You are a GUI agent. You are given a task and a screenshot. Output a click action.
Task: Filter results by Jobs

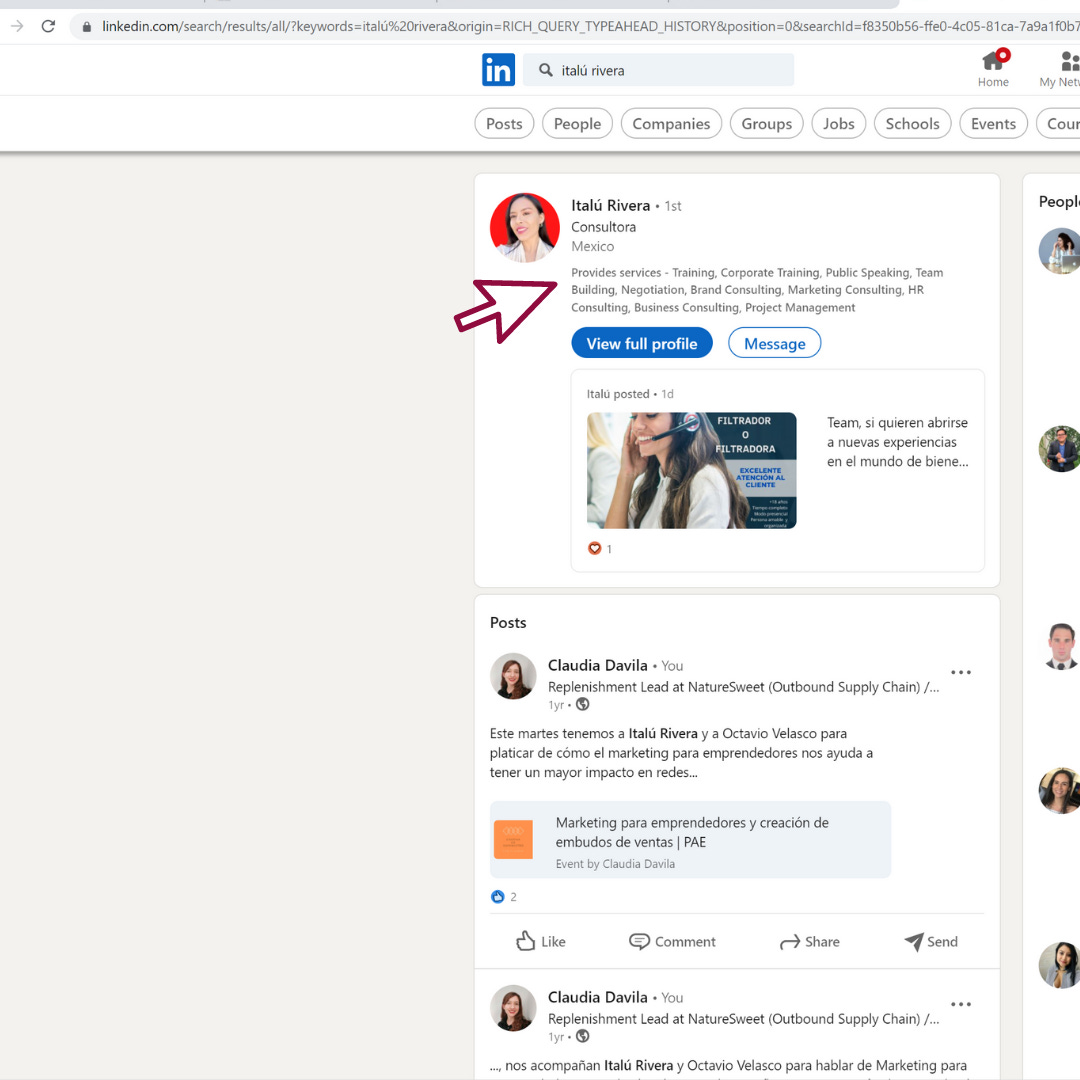pos(838,124)
